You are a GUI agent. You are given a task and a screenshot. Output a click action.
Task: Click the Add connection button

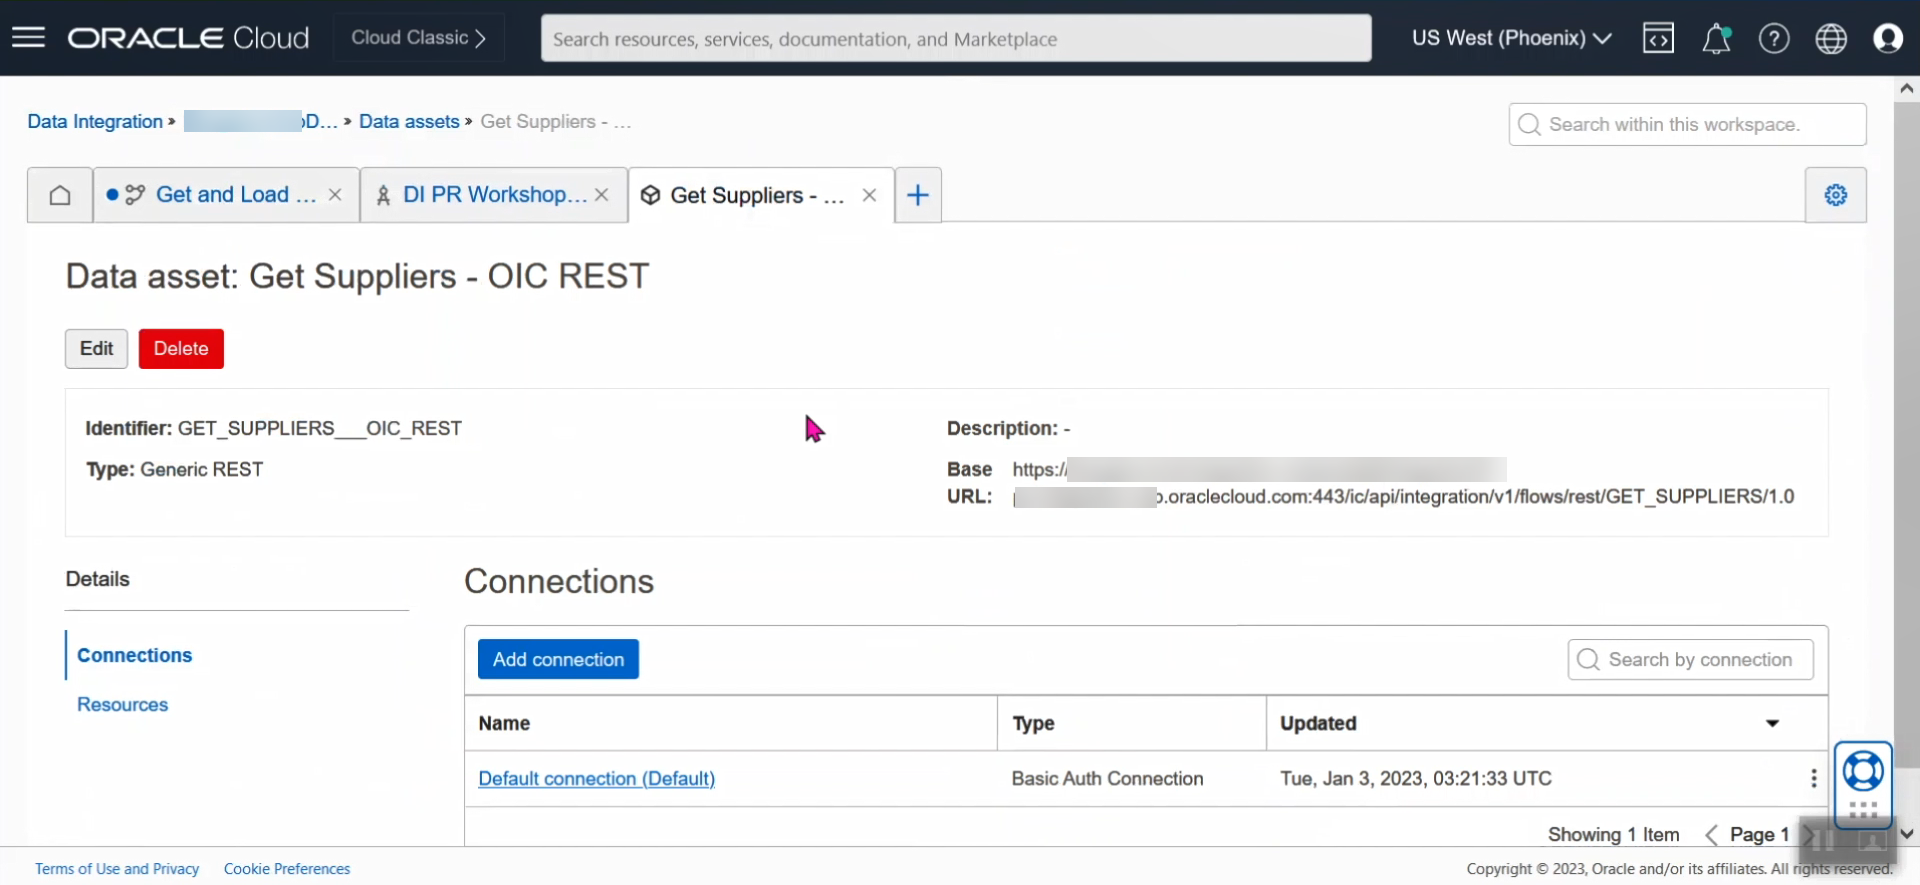click(x=558, y=660)
